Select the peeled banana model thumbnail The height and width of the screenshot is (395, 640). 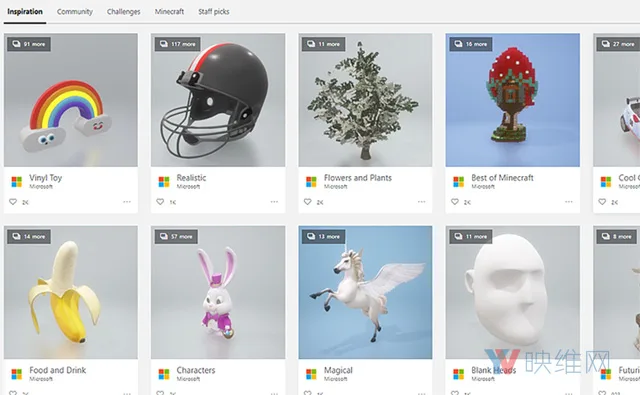pyautogui.click(x=71, y=293)
